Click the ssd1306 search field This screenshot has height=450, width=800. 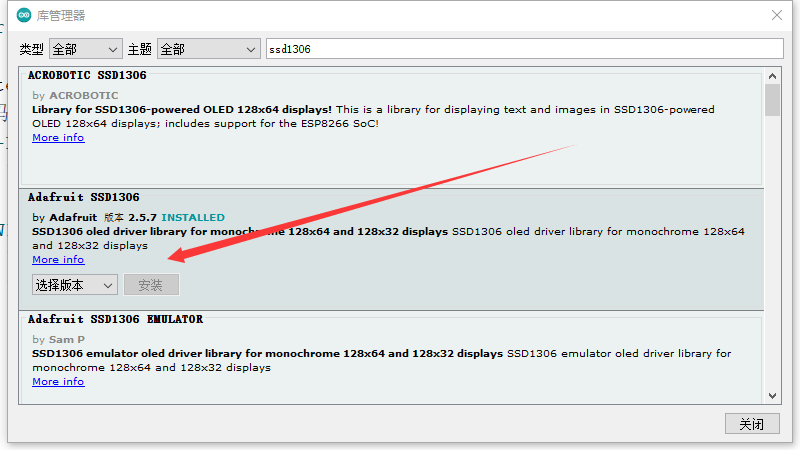point(524,49)
